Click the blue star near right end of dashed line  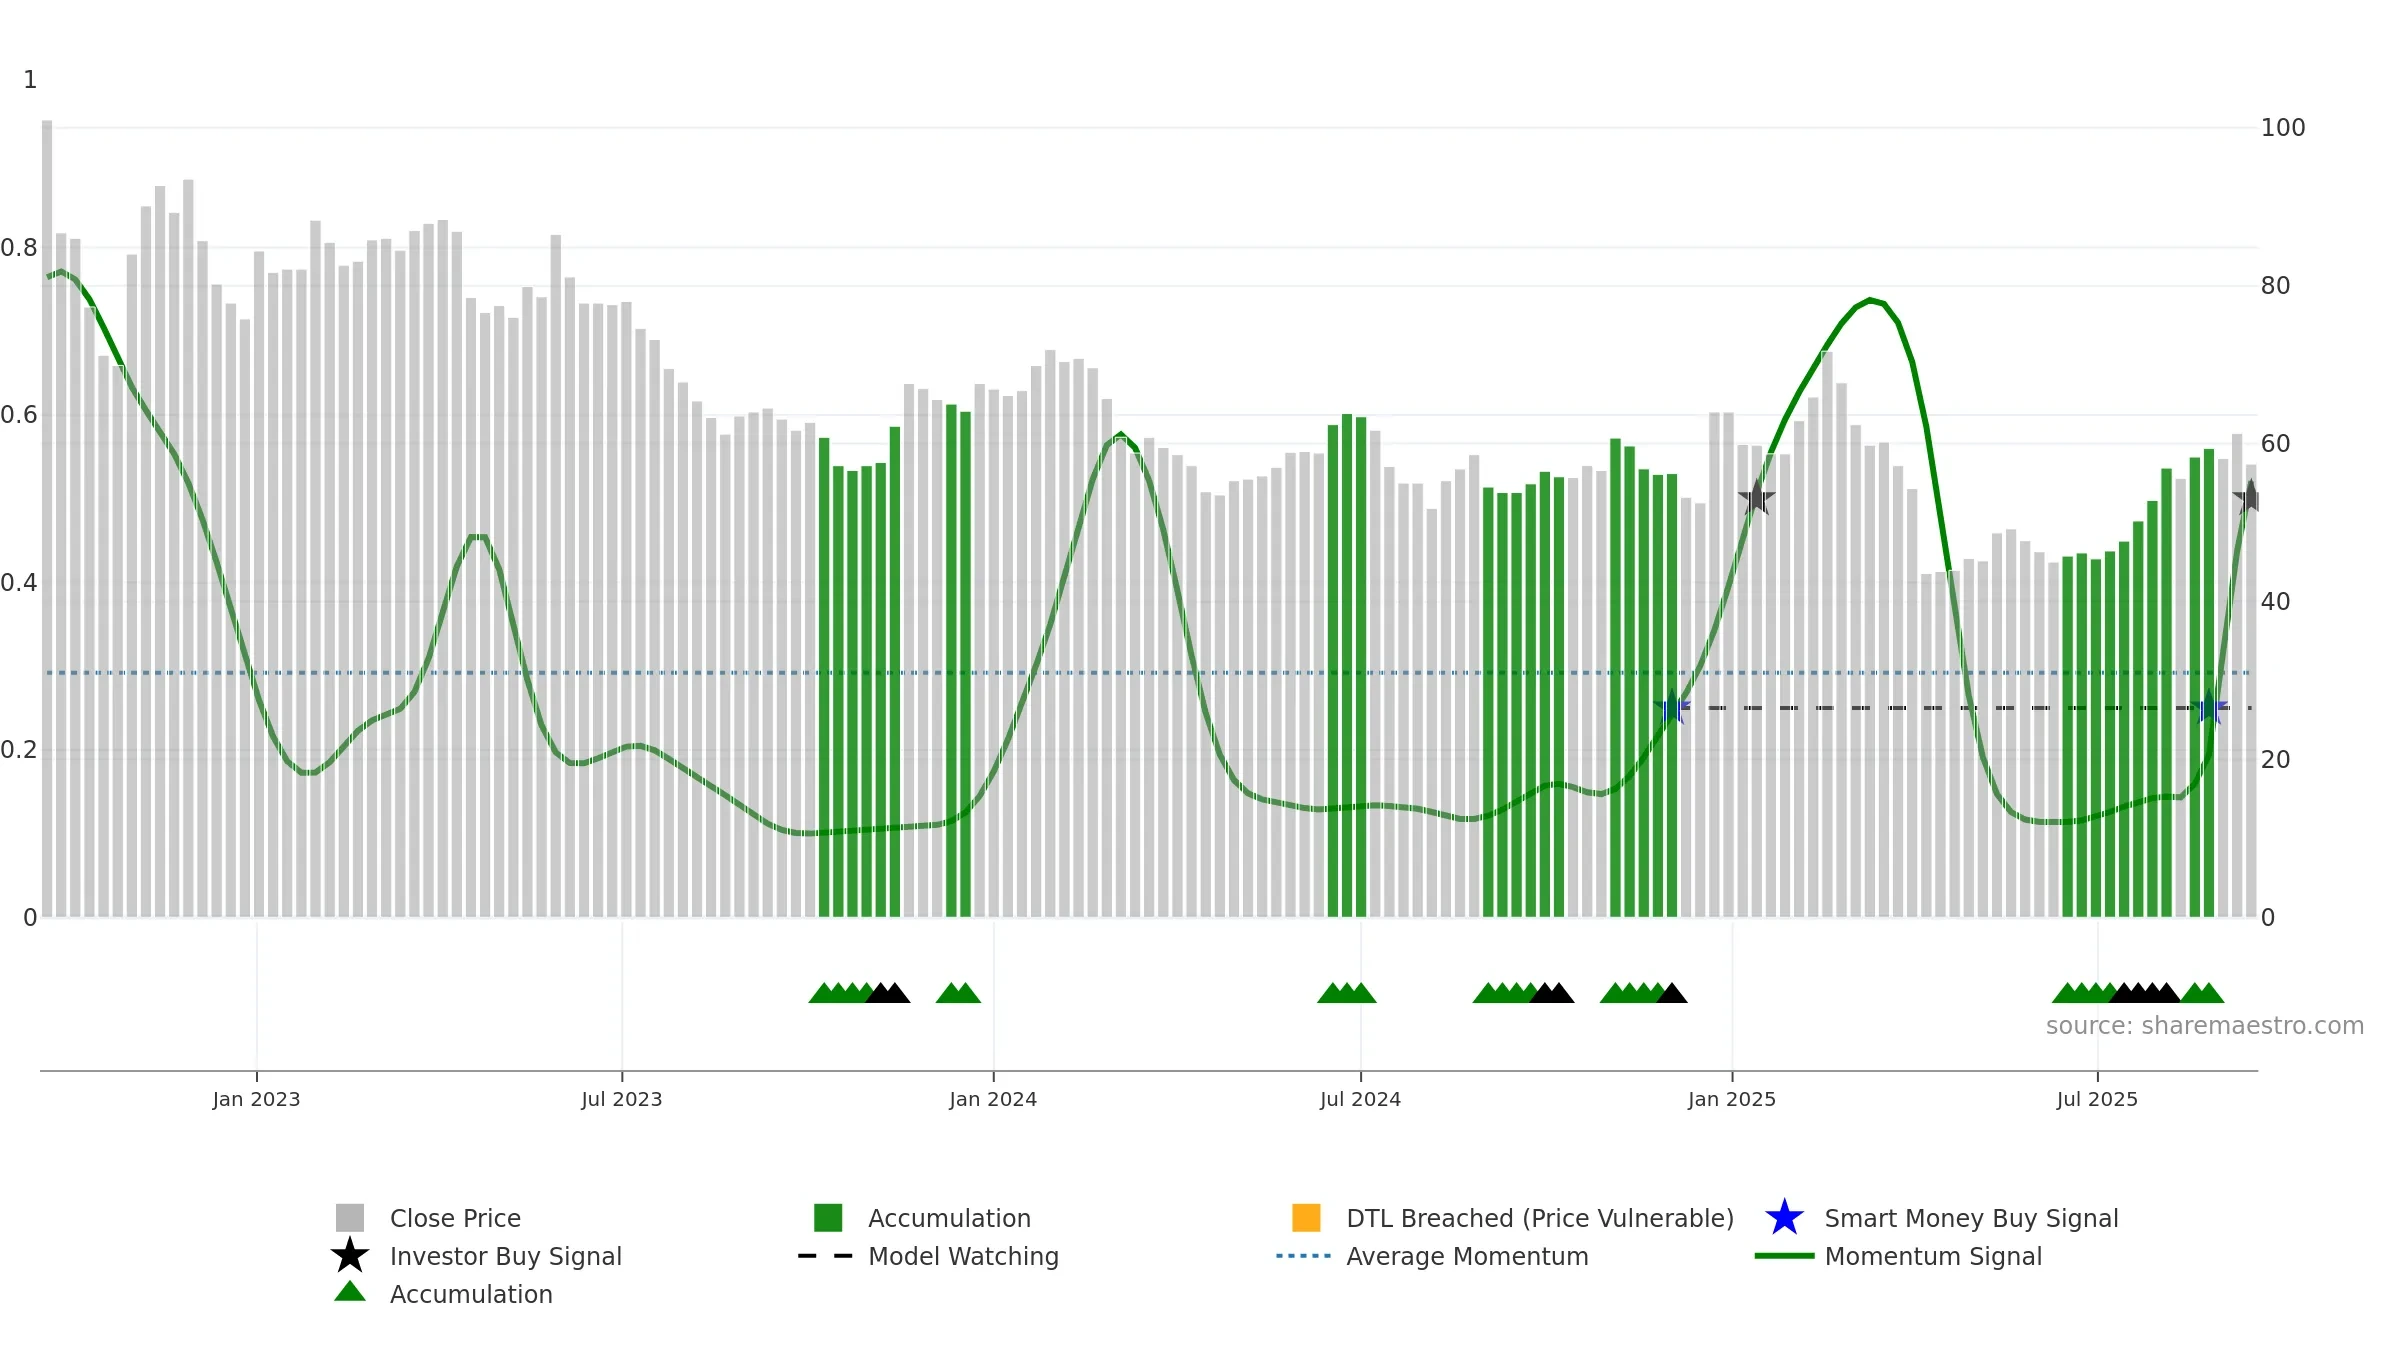[2209, 708]
